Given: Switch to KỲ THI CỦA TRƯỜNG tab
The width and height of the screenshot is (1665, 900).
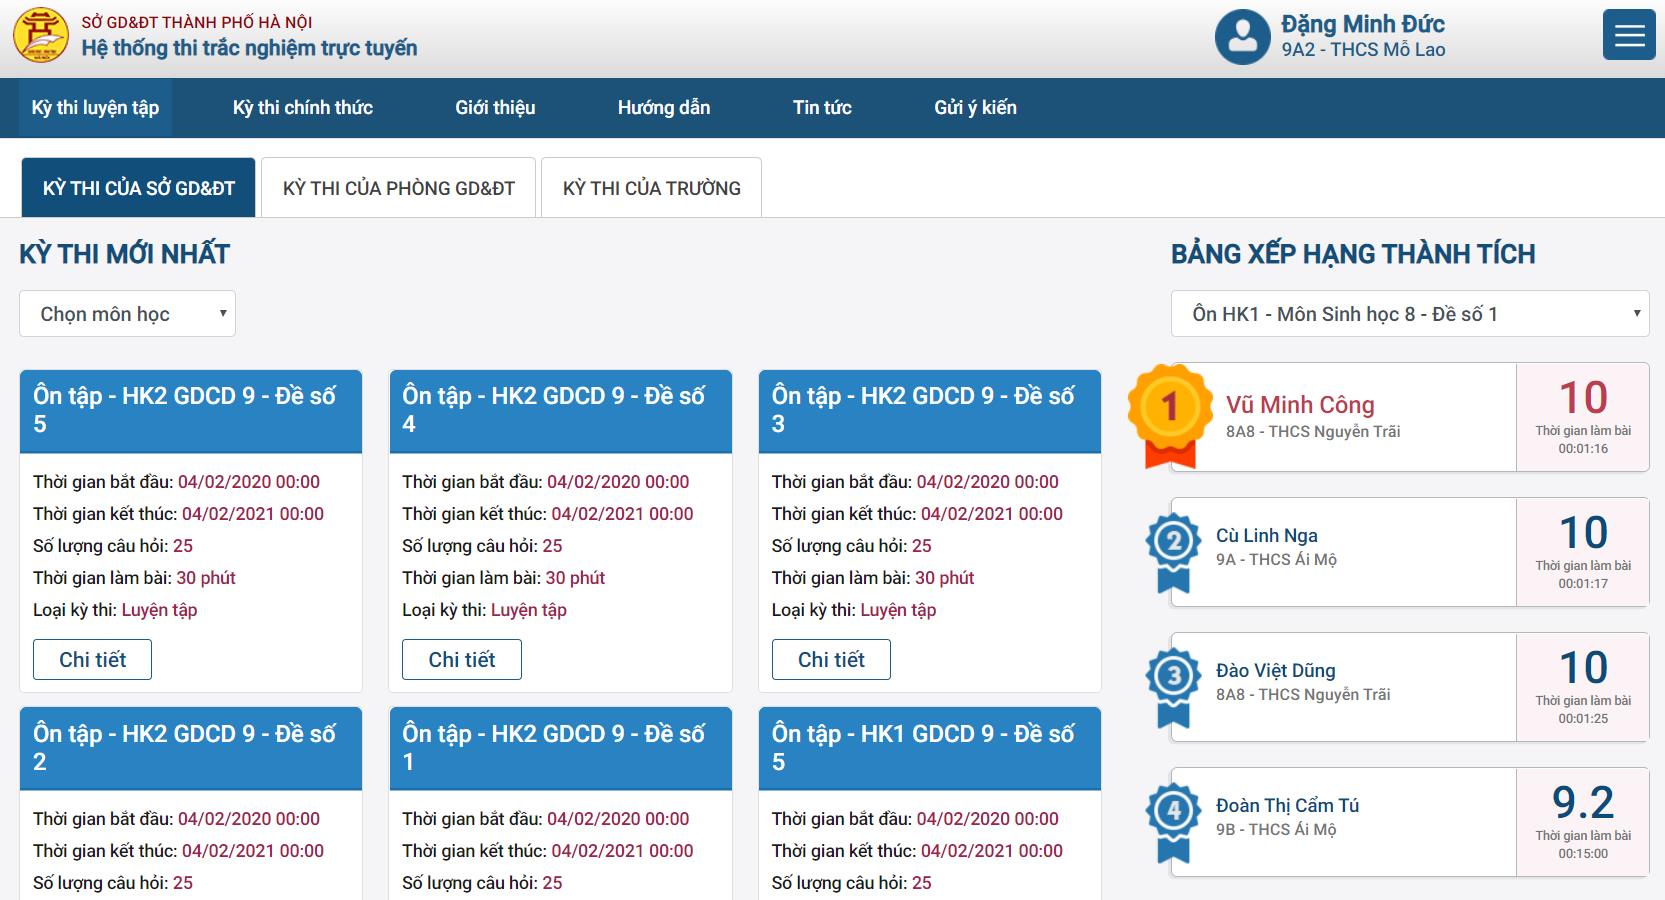Looking at the screenshot, I should (651, 188).
